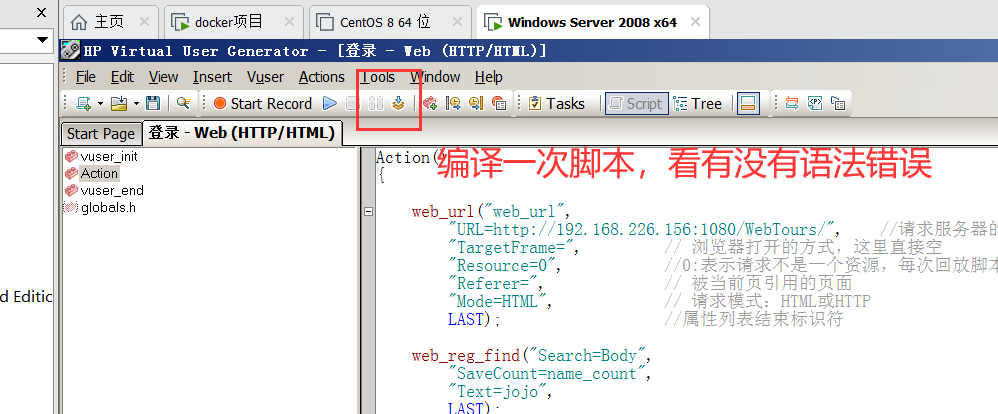Screen dimensions: 998x414
Task: Switch to Script view
Action: click(x=635, y=103)
